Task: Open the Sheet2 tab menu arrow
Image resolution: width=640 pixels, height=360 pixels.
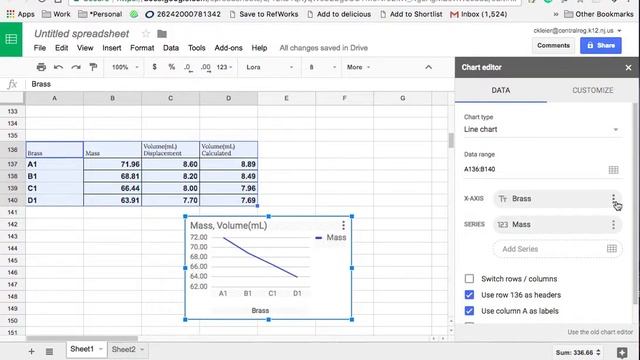Action: click(x=142, y=349)
